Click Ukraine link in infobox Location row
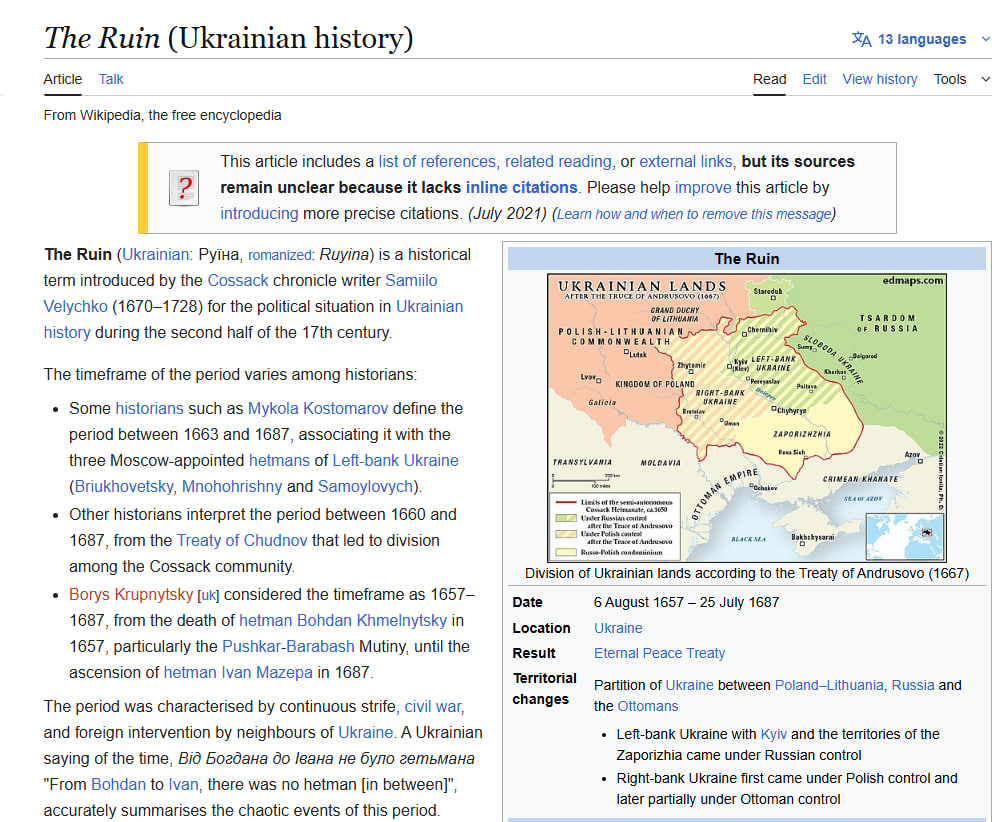Image resolution: width=996 pixels, height=822 pixels. pyautogui.click(x=618, y=628)
